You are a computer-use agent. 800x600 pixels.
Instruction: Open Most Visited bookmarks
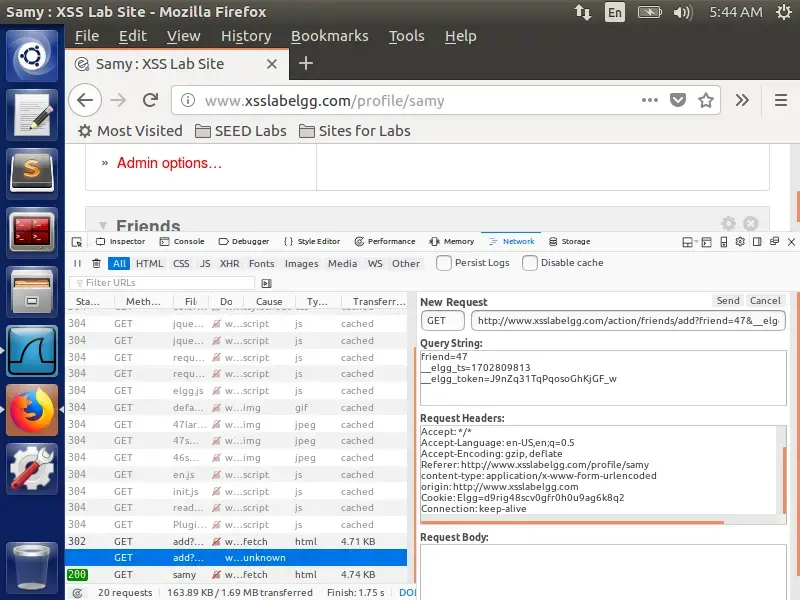pos(130,131)
